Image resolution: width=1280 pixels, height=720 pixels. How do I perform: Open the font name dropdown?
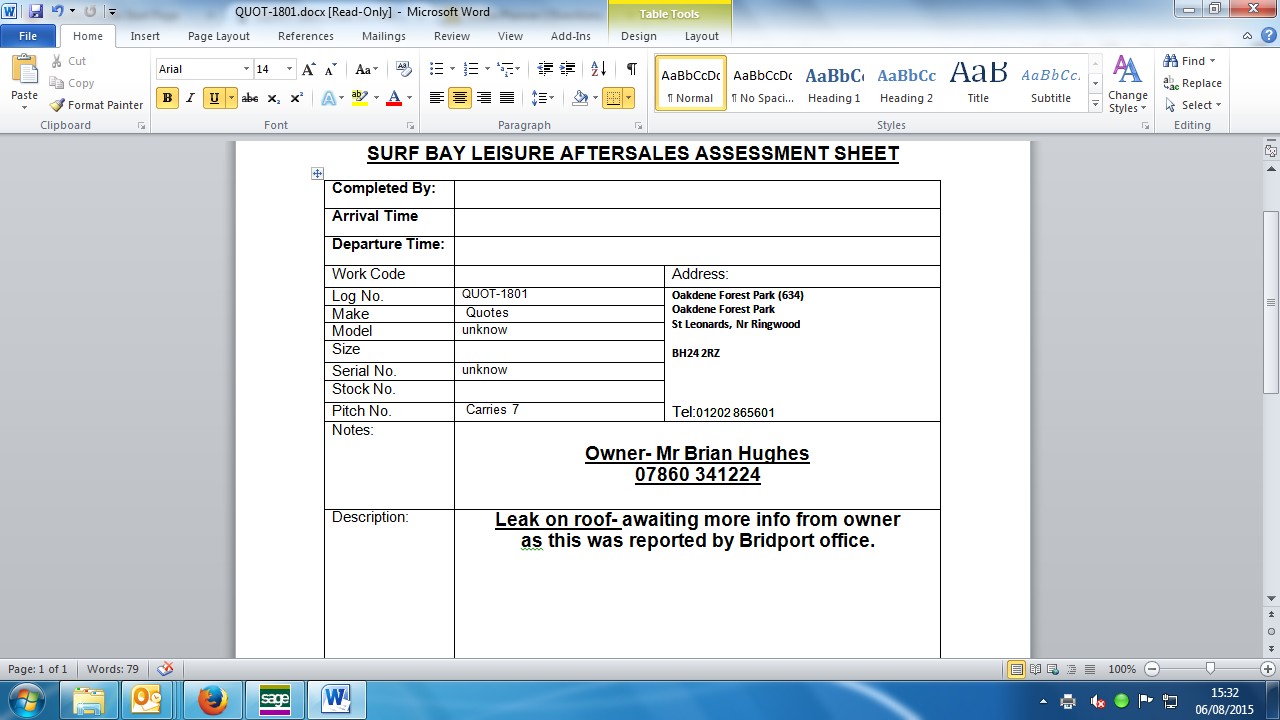pos(246,69)
